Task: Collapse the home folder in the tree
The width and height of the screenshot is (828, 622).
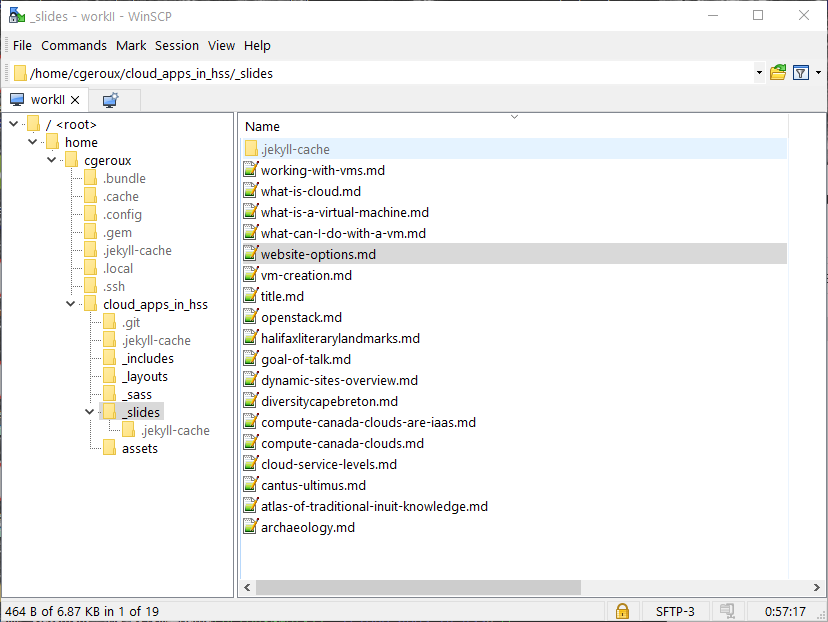Action: (33, 142)
